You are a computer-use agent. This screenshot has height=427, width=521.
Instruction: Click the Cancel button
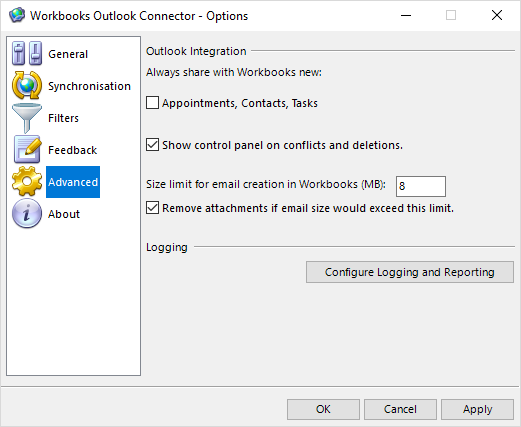[x=400, y=409]
